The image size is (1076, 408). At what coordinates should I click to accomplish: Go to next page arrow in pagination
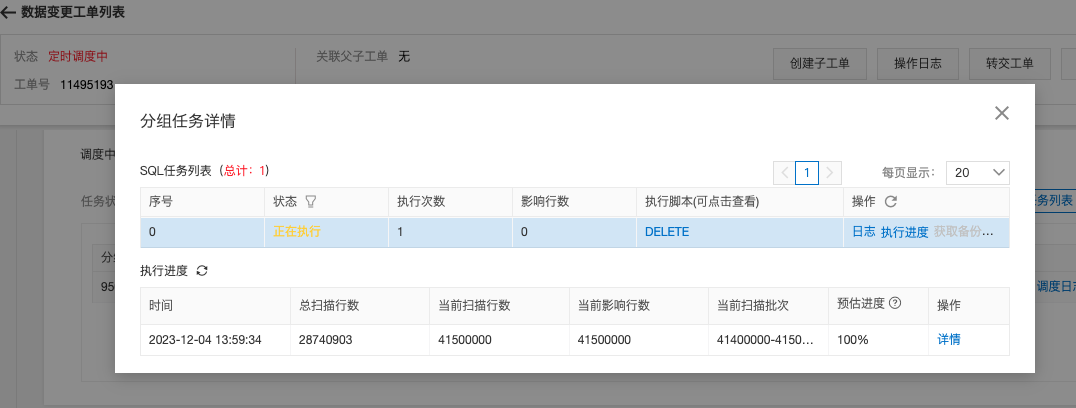[x=830, y=173]
